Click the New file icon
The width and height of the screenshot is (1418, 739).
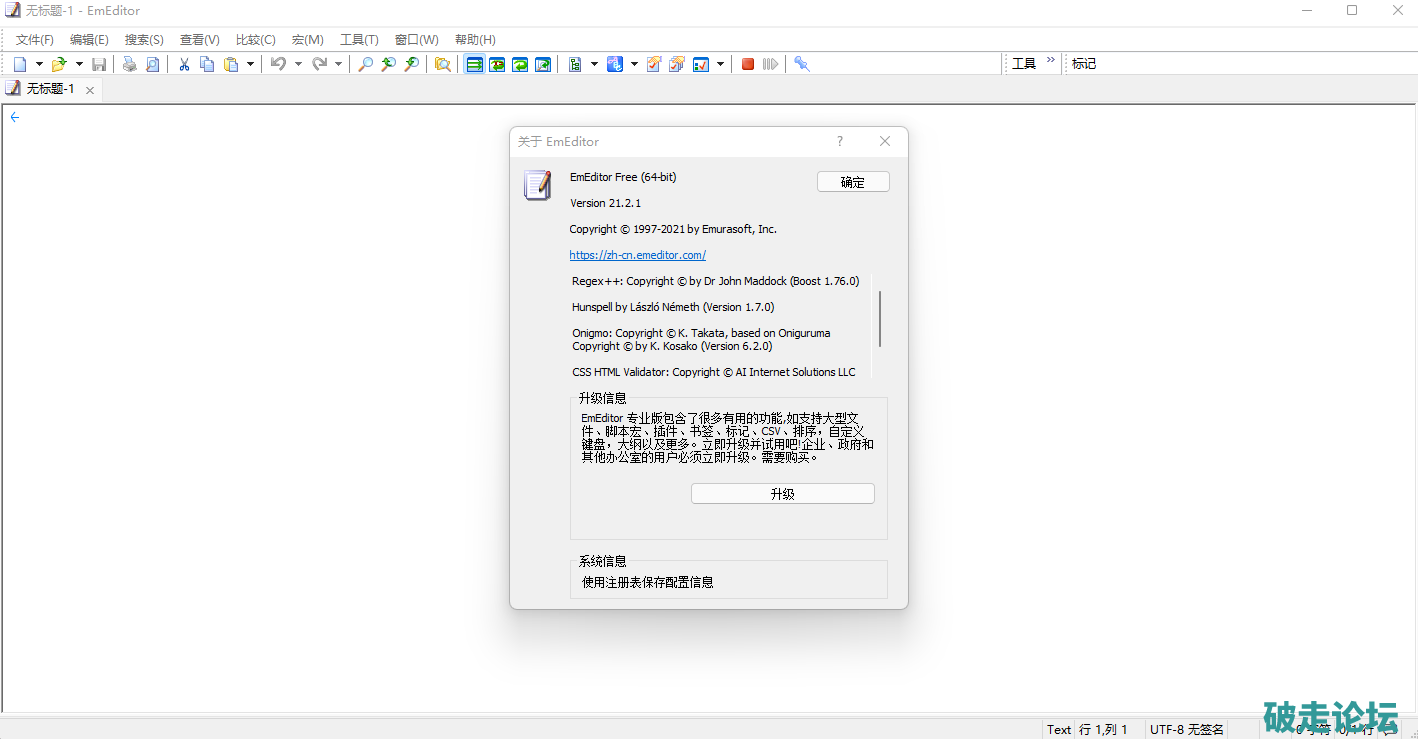20,64
